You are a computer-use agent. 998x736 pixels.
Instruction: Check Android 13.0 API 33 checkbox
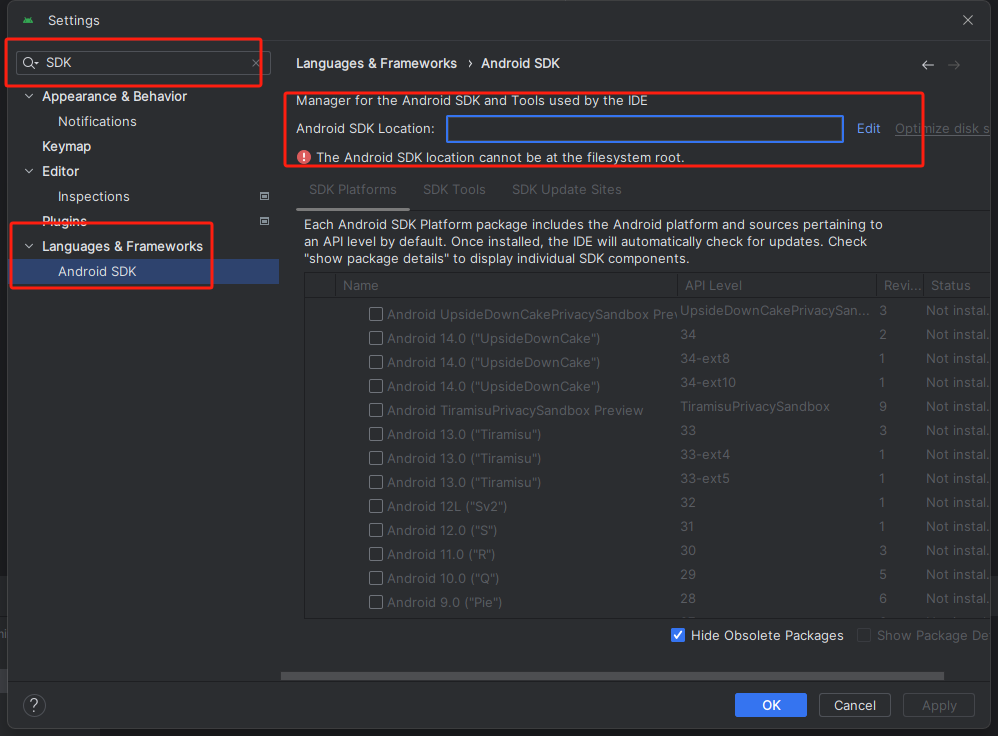(376, 434)
